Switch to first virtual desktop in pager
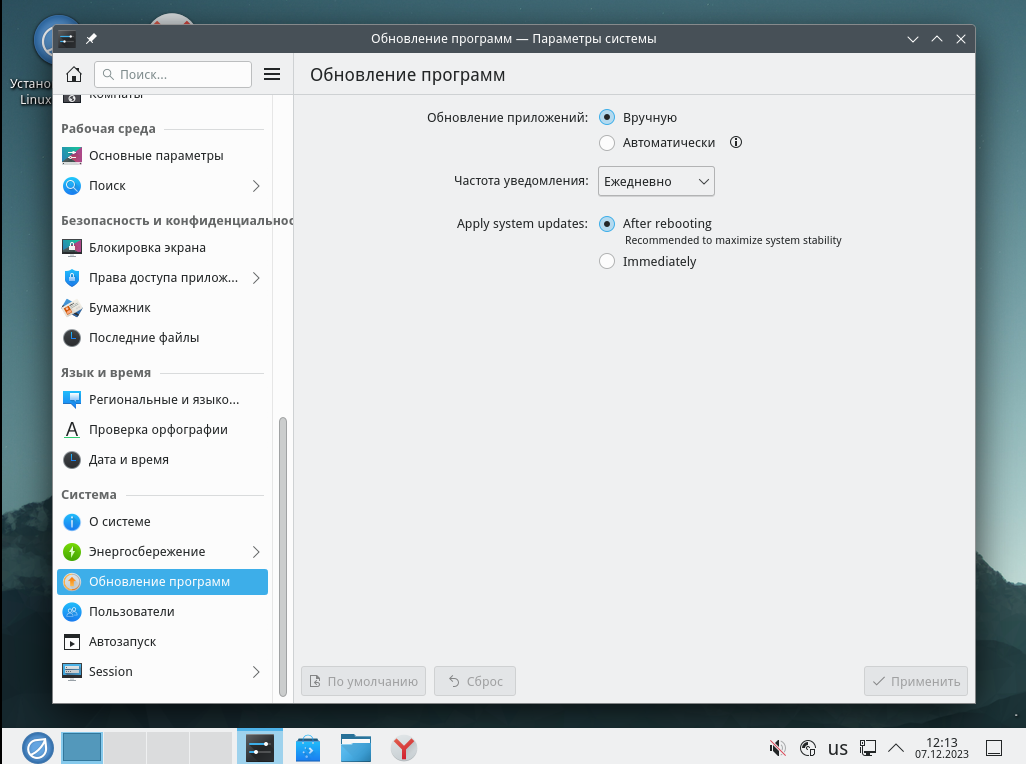The height and width of the screenshot is (764, 1026). pyautogui.click(x=82, y=748)
